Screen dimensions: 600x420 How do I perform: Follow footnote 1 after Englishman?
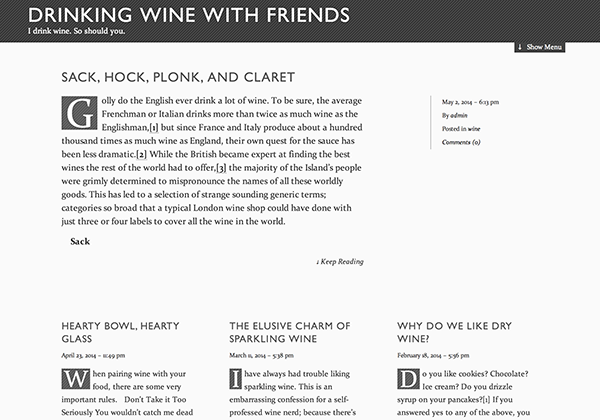pos(154,127)
